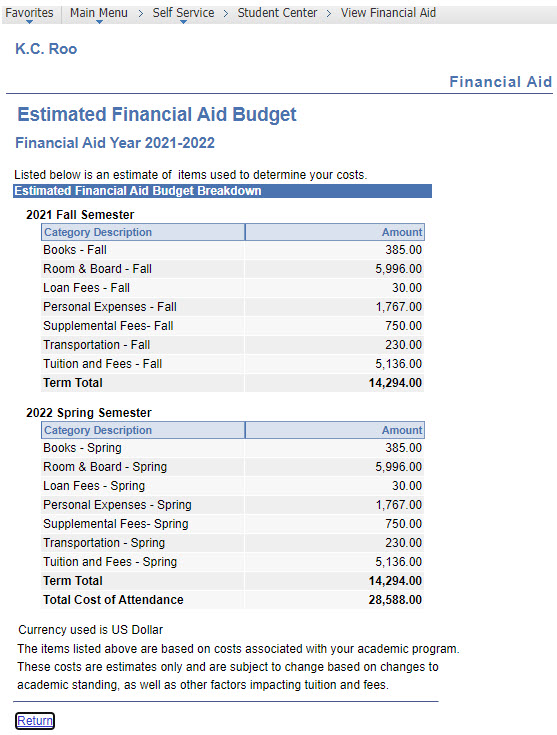Select Personal Expenses - Spring row
Viewport: 557px width, 735px height.
click(x=233, y=505)
